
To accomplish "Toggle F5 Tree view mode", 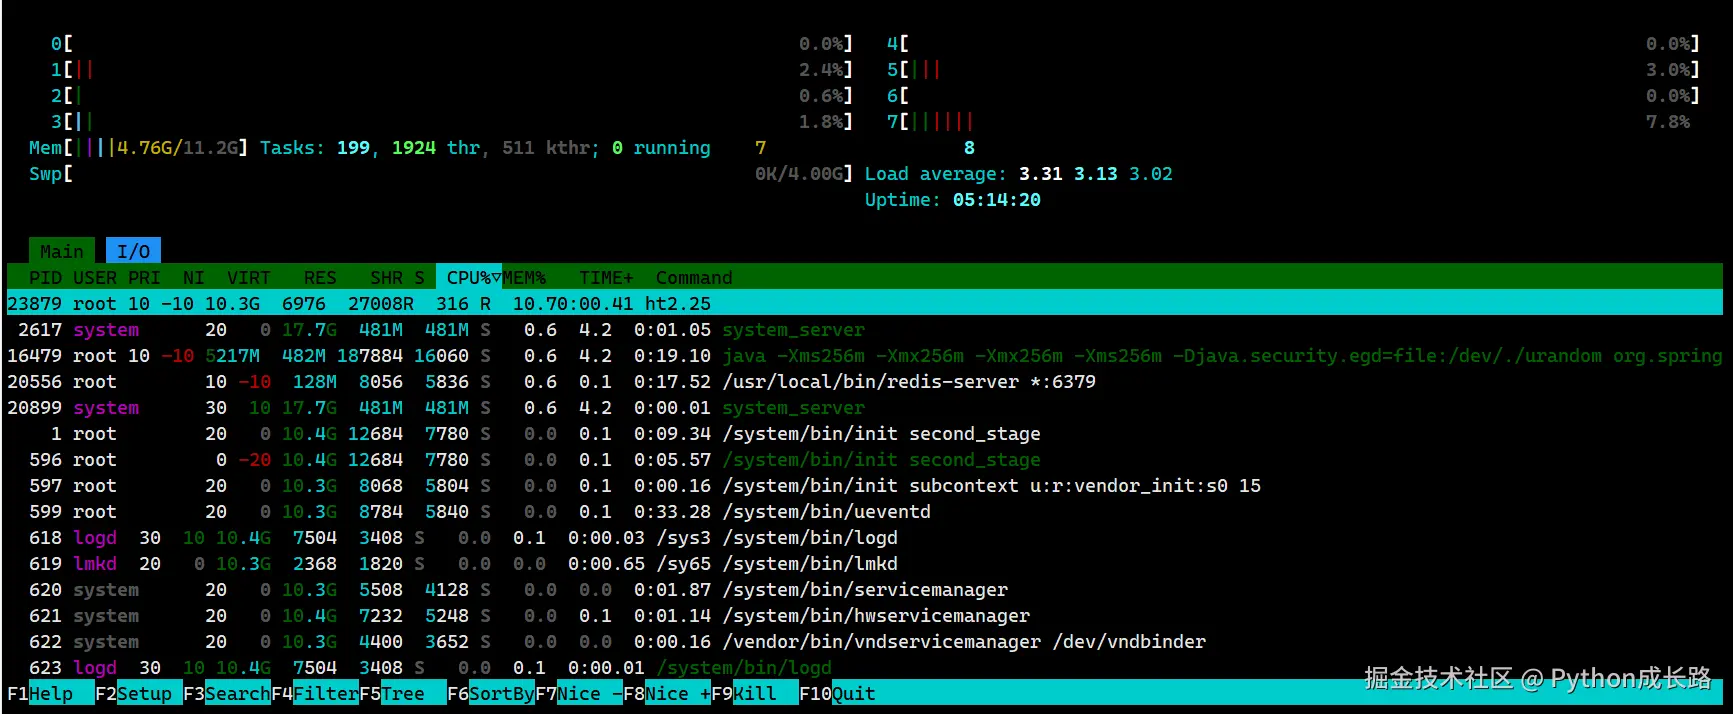I will (x=402, y=693).
